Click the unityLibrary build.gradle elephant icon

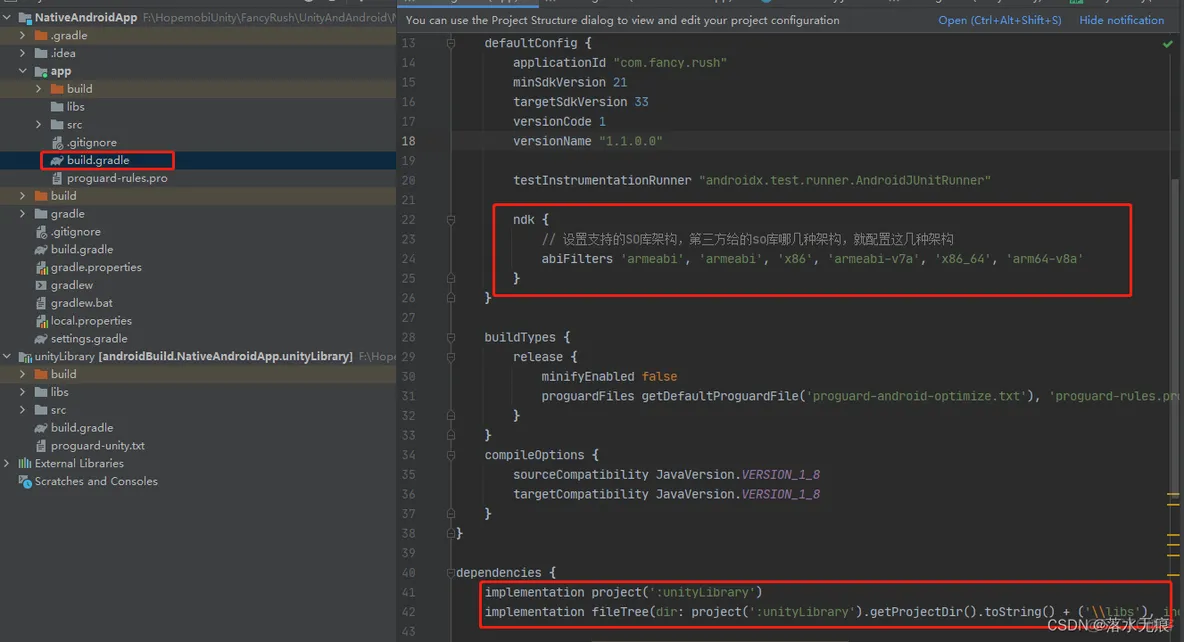click(x=41, y=427)
